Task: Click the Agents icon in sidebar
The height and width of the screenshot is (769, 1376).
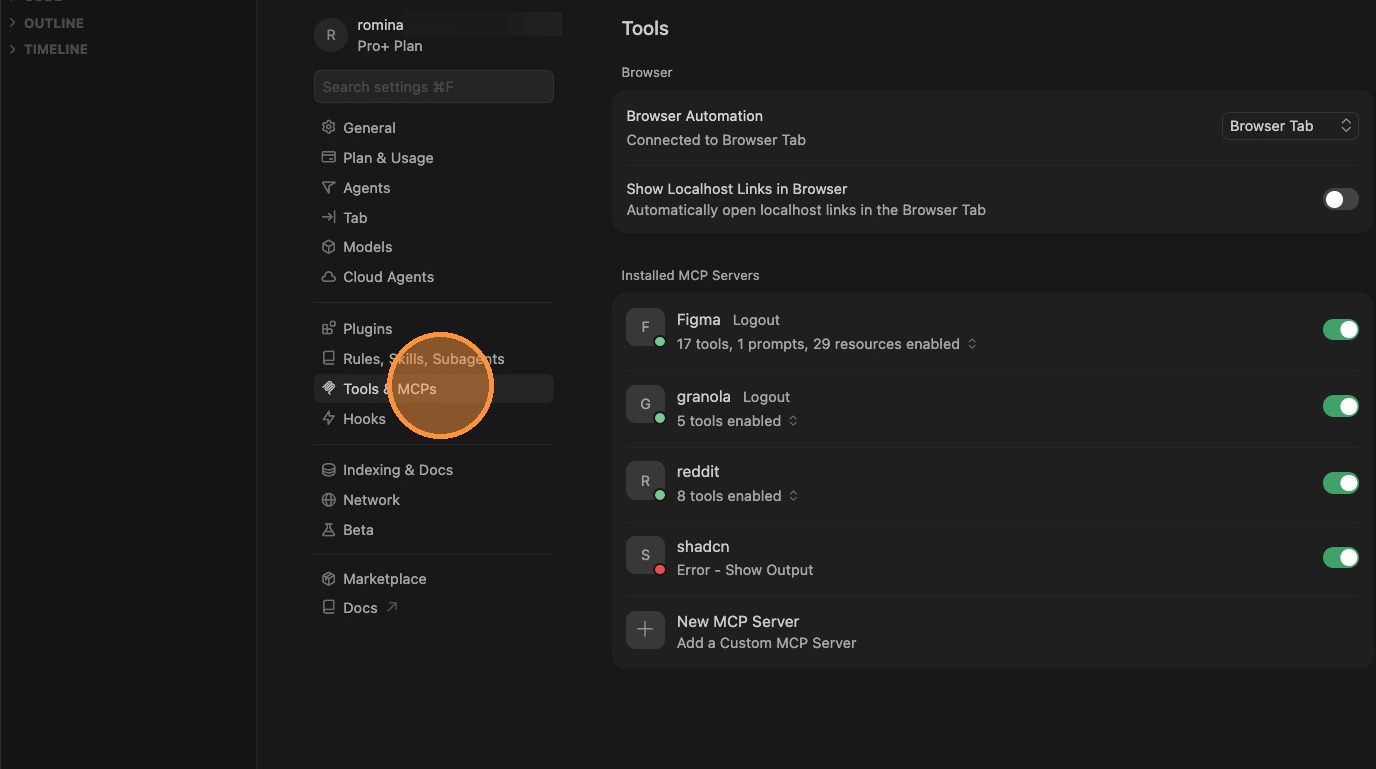Action: click(x=328, y=187)
